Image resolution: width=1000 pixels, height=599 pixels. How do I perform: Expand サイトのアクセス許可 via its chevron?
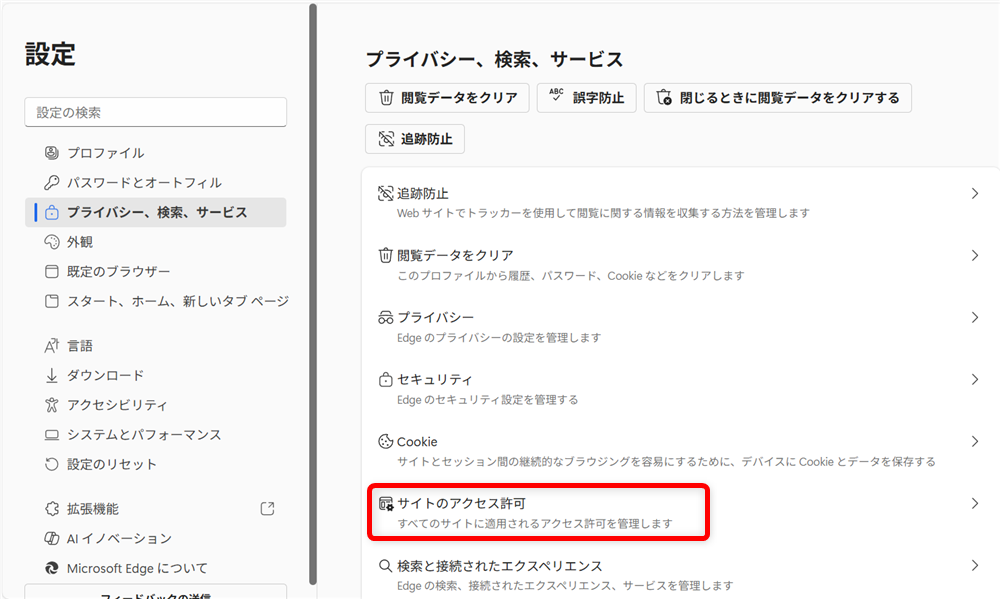(x=975, y=504)
